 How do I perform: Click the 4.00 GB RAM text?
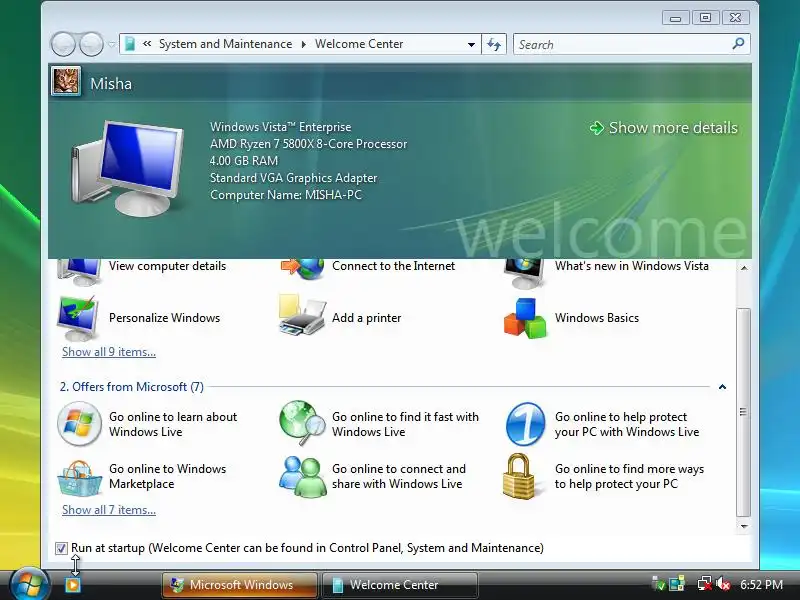[244, 161]
